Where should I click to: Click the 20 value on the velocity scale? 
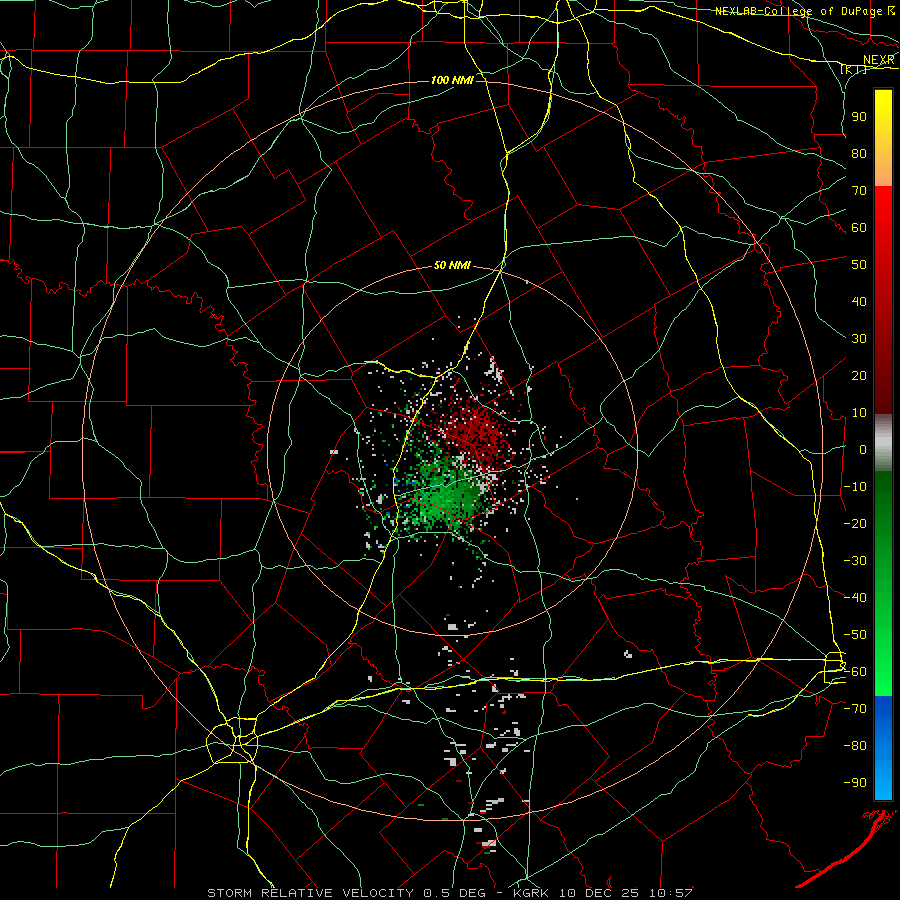tap(859, 375)
